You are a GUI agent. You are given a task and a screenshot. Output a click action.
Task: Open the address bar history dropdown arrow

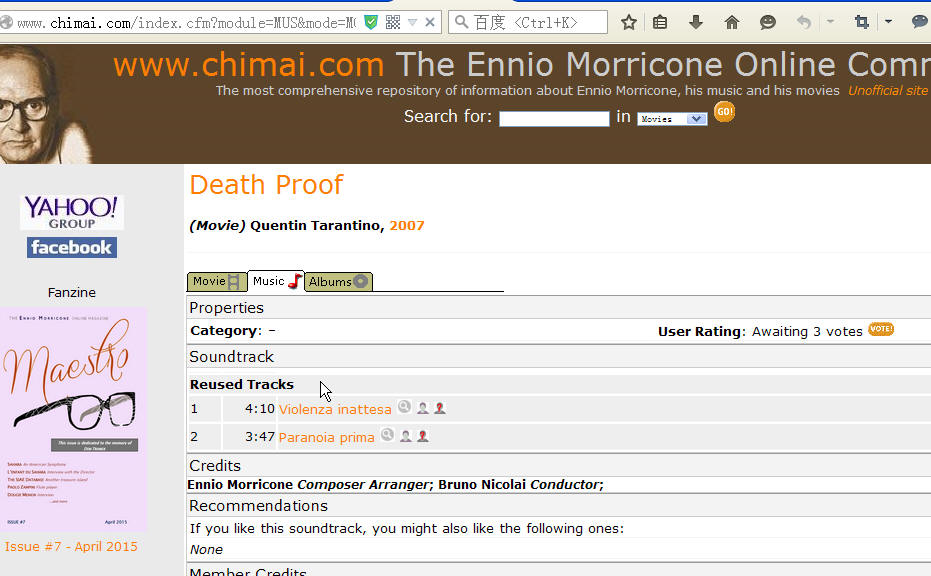coord(413,23)
